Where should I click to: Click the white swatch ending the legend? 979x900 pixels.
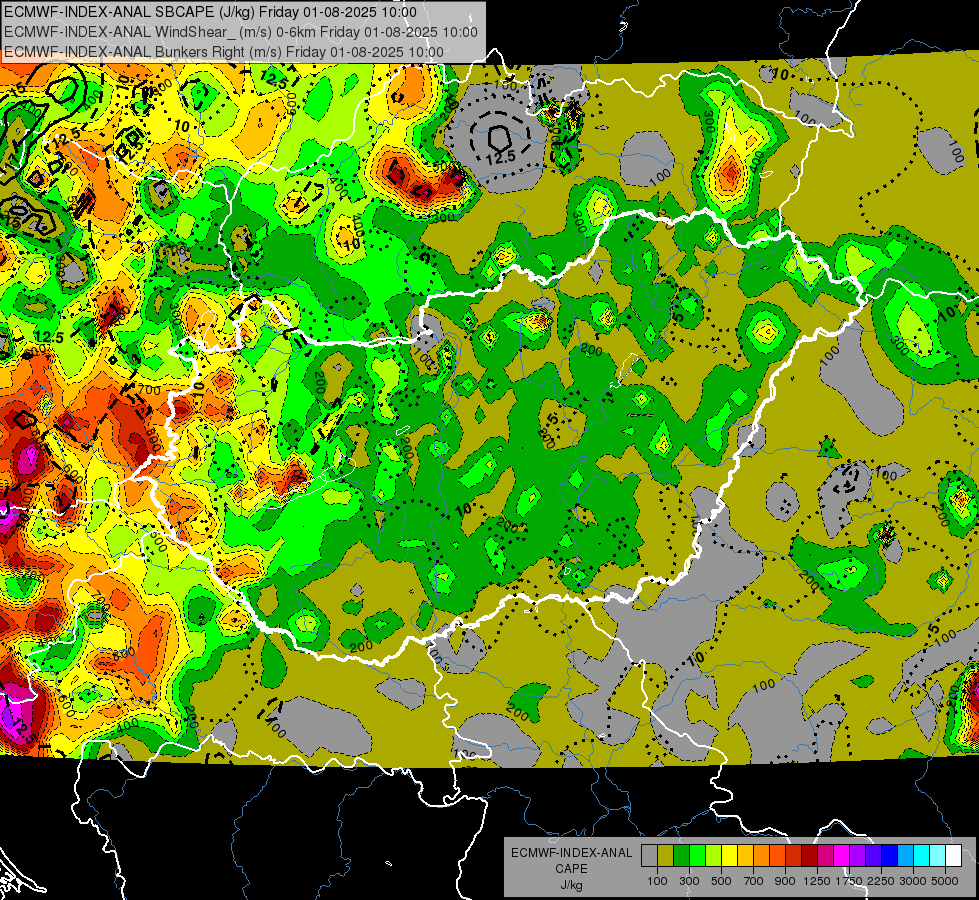[x=953, y=855]
